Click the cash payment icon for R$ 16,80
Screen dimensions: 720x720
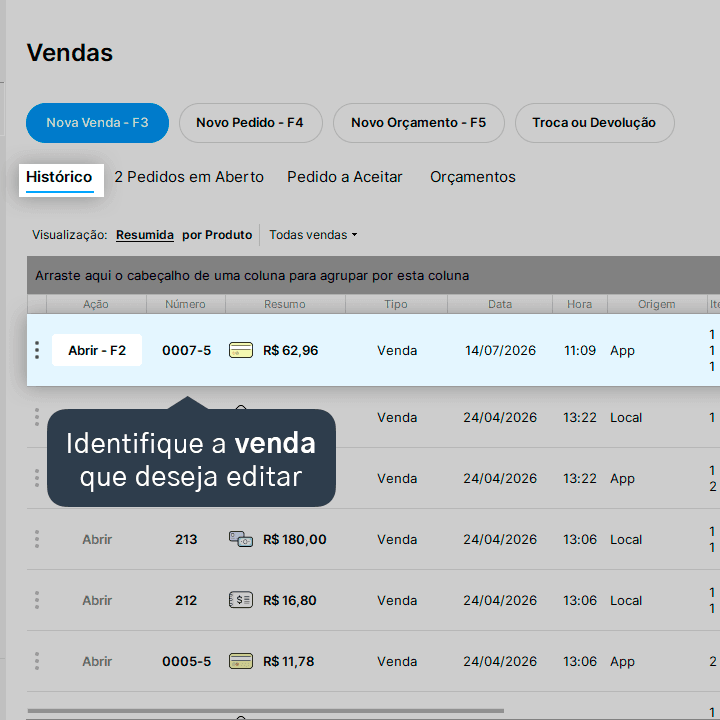[x=241, y=600]
